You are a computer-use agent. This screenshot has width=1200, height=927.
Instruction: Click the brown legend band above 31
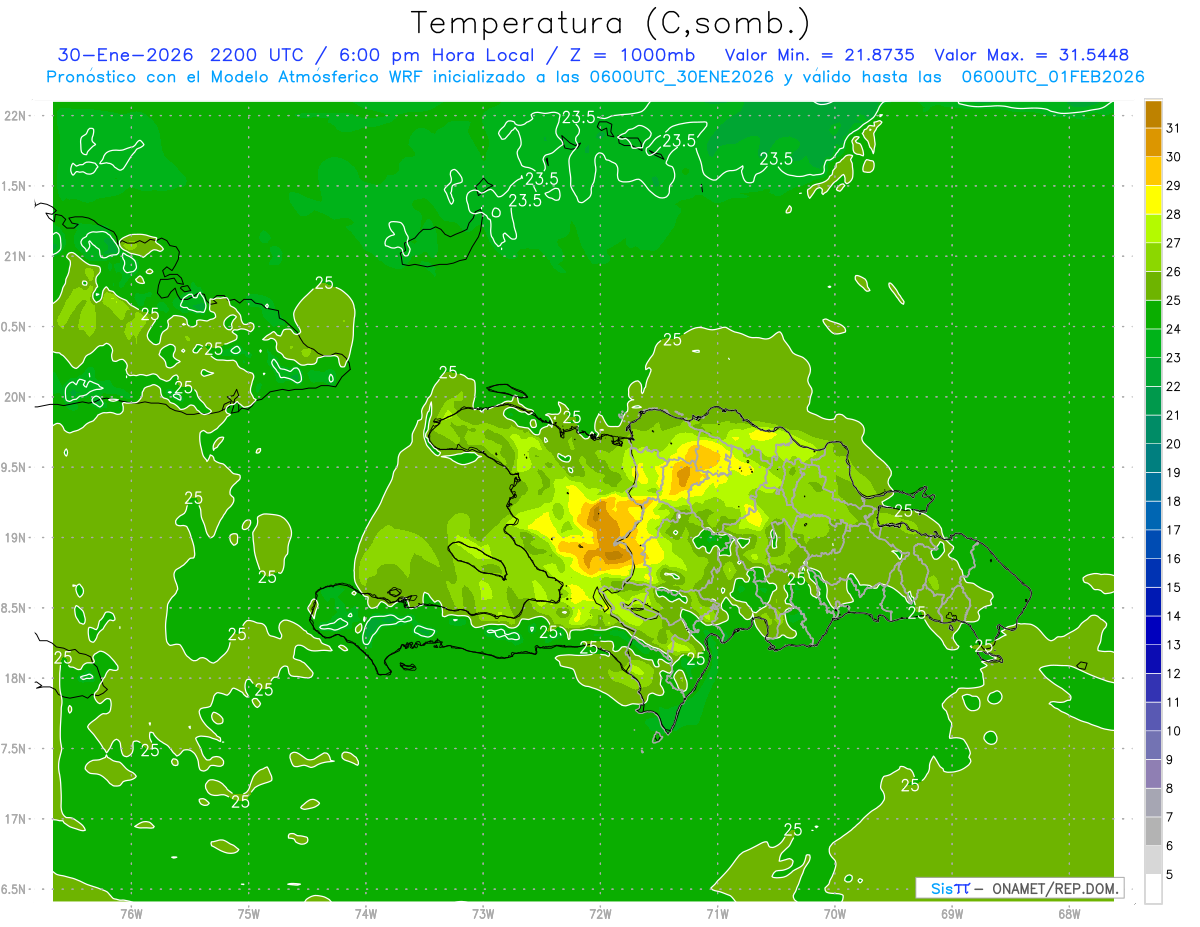click(1154, 114)
